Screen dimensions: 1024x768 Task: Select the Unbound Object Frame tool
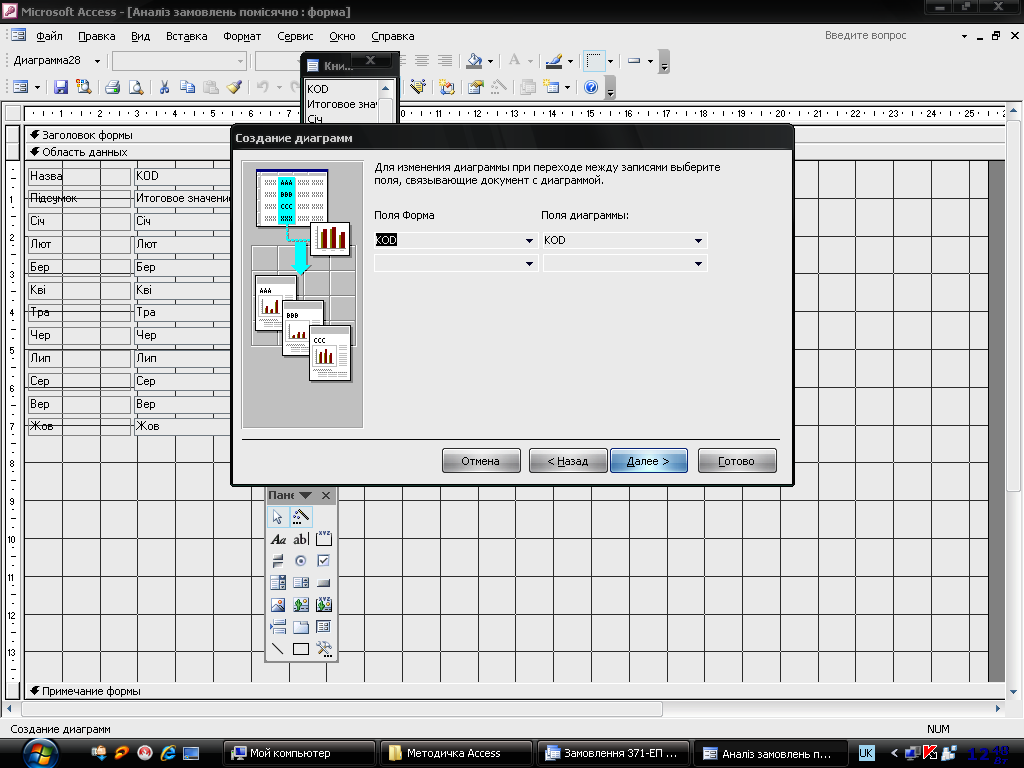coord(300,605)
